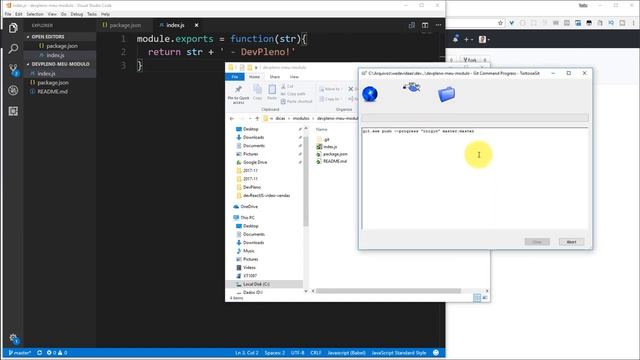Select package.json under DEVPLENO-MEU-MODULO in VS Code
640x360 pixels.
(x=53, y=83)
